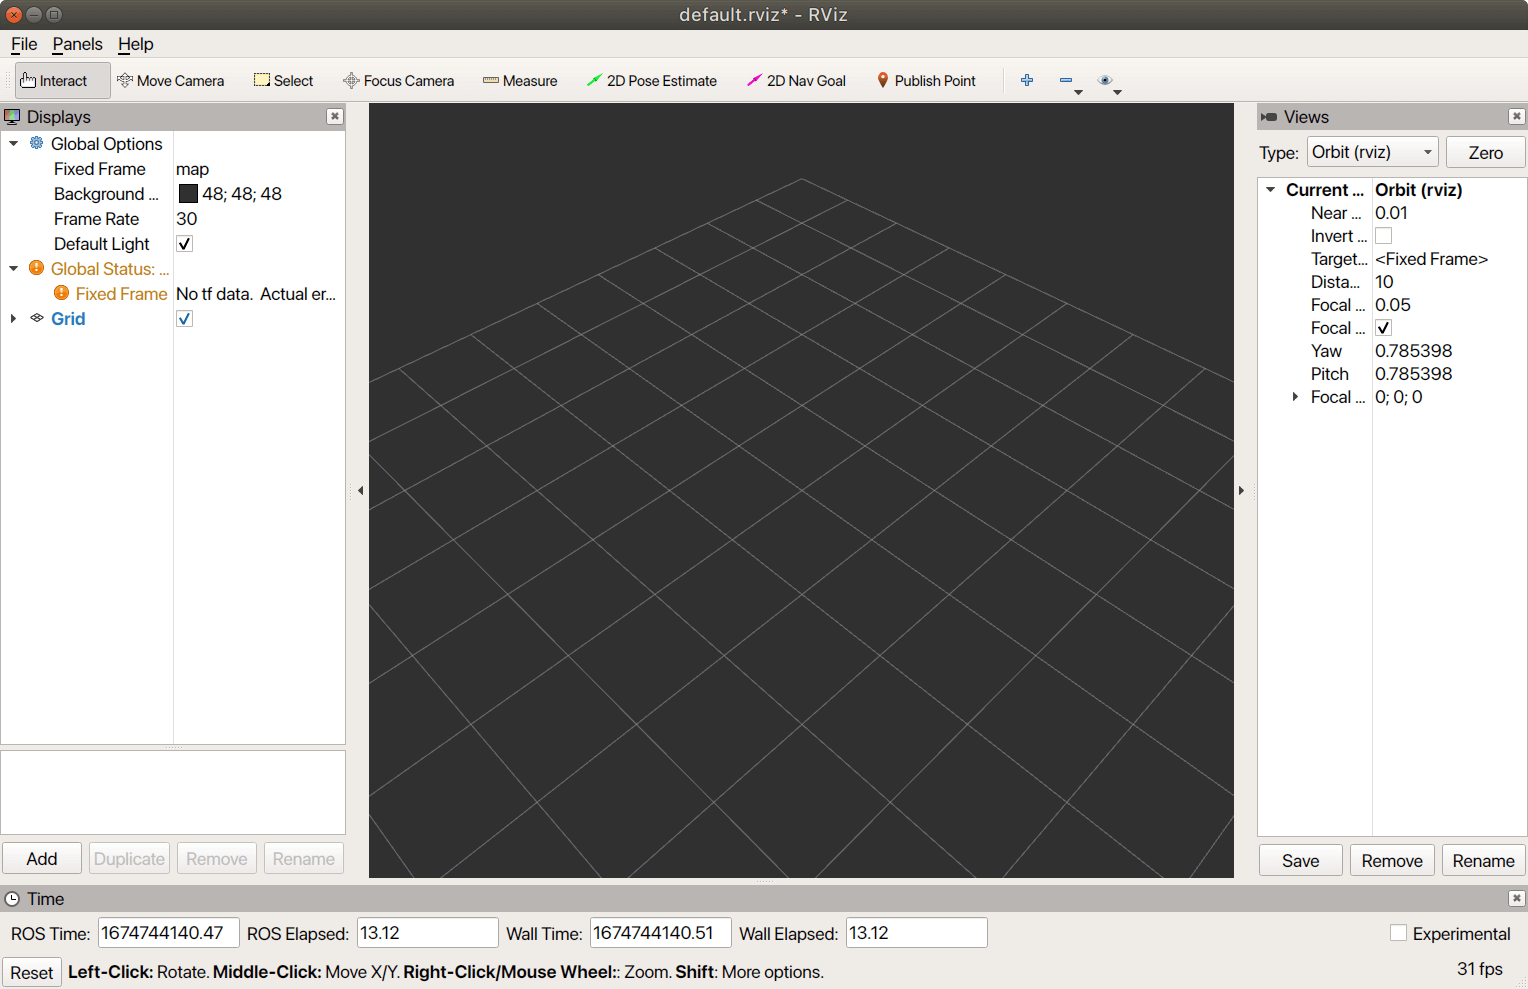Click the Global Status warning icon
1528x989 pixels.
tap(37, 268)
